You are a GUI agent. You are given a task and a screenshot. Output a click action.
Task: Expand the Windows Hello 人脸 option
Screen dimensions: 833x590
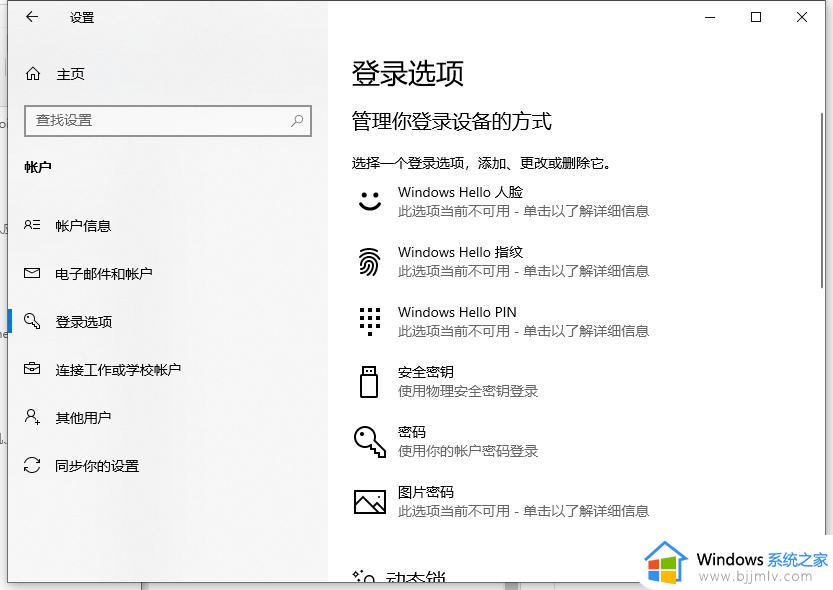pyautogui.click(x=502, y=201)
